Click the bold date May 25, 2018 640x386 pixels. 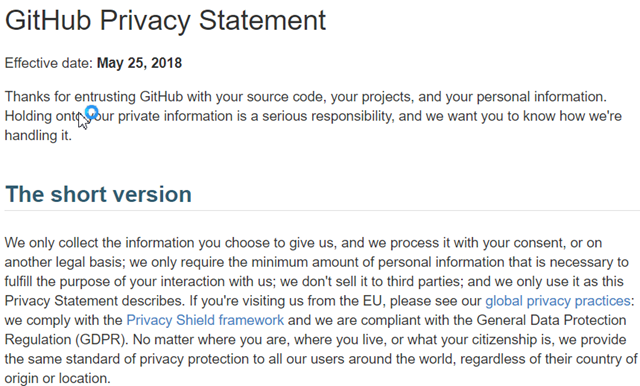(139, 63)
